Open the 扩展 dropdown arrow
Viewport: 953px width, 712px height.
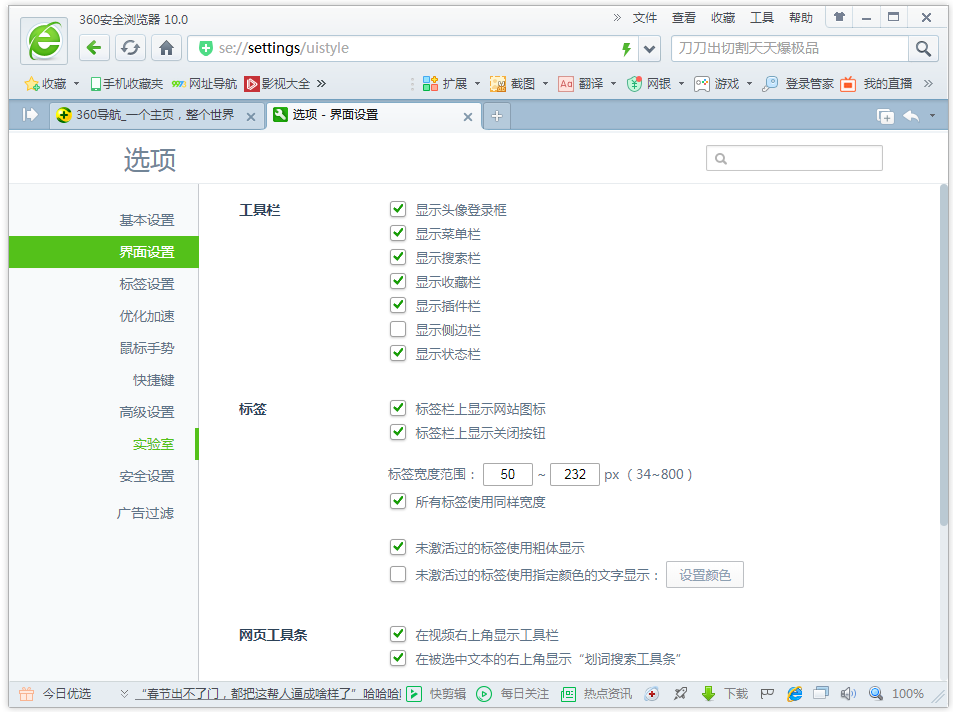point(477,84)
